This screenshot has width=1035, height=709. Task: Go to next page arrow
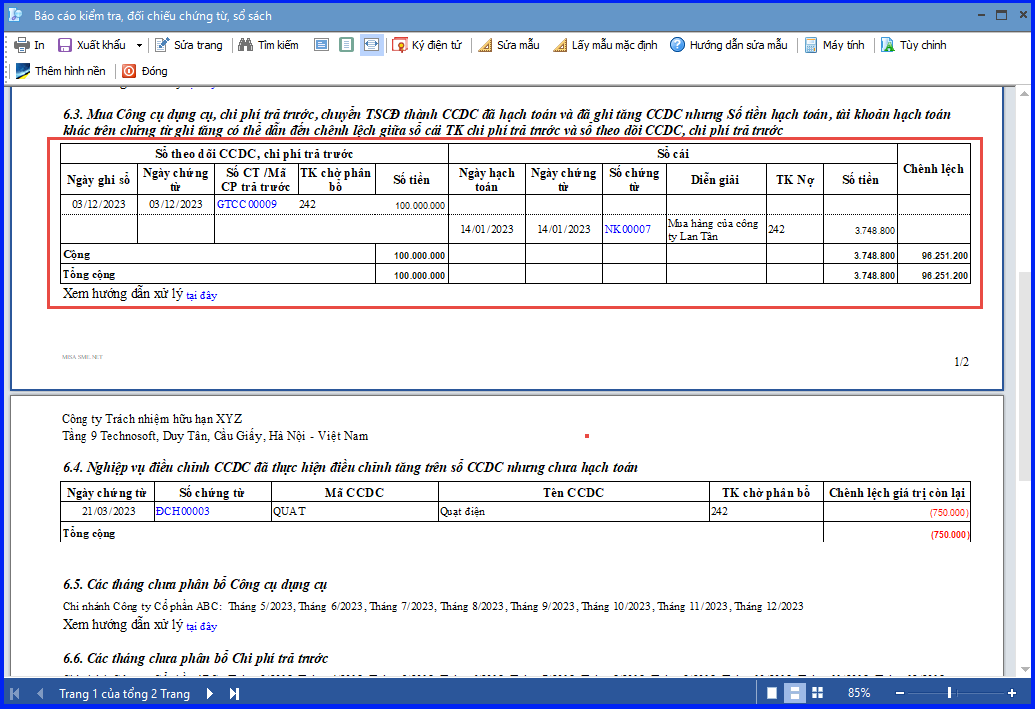coord(210,693)
